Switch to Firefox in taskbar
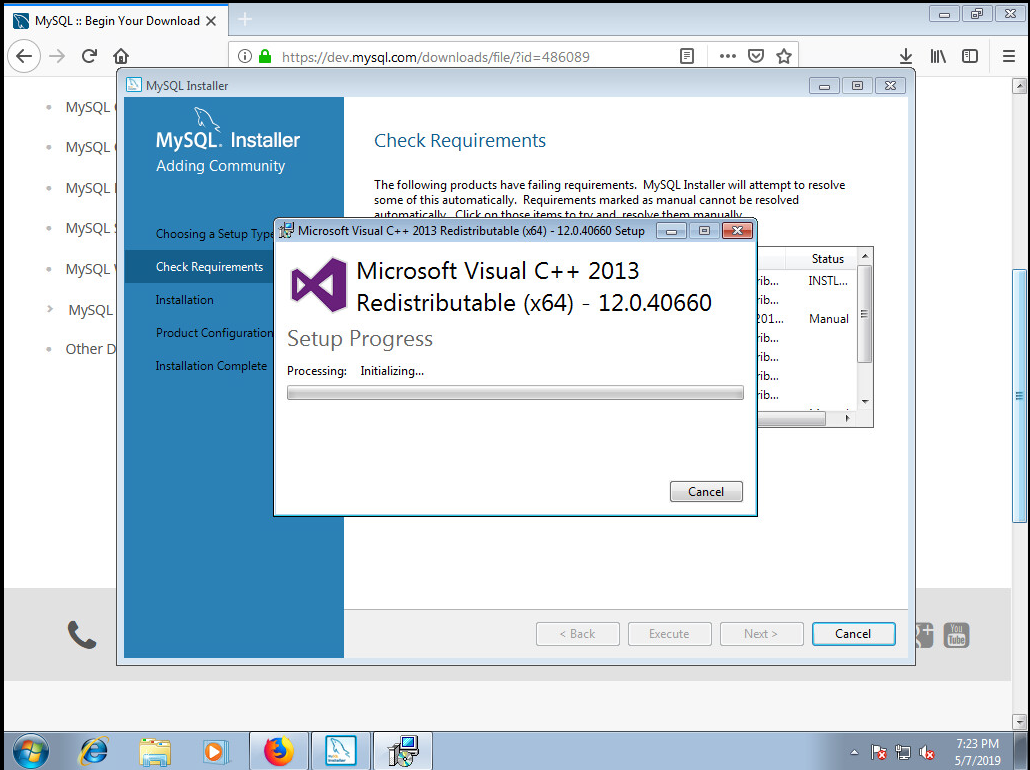Viewport: 1030px width, 770px height. pos(279,751)
